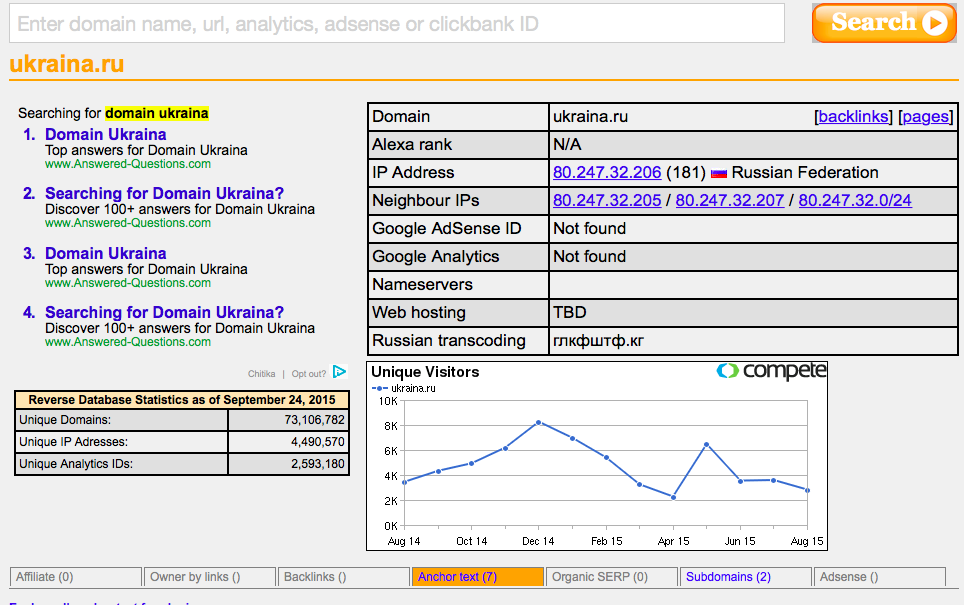Screen dimensions: 964x605
Task: Open the 80.247.32.0/24 subnet link
Action: (x=855, y=200)
